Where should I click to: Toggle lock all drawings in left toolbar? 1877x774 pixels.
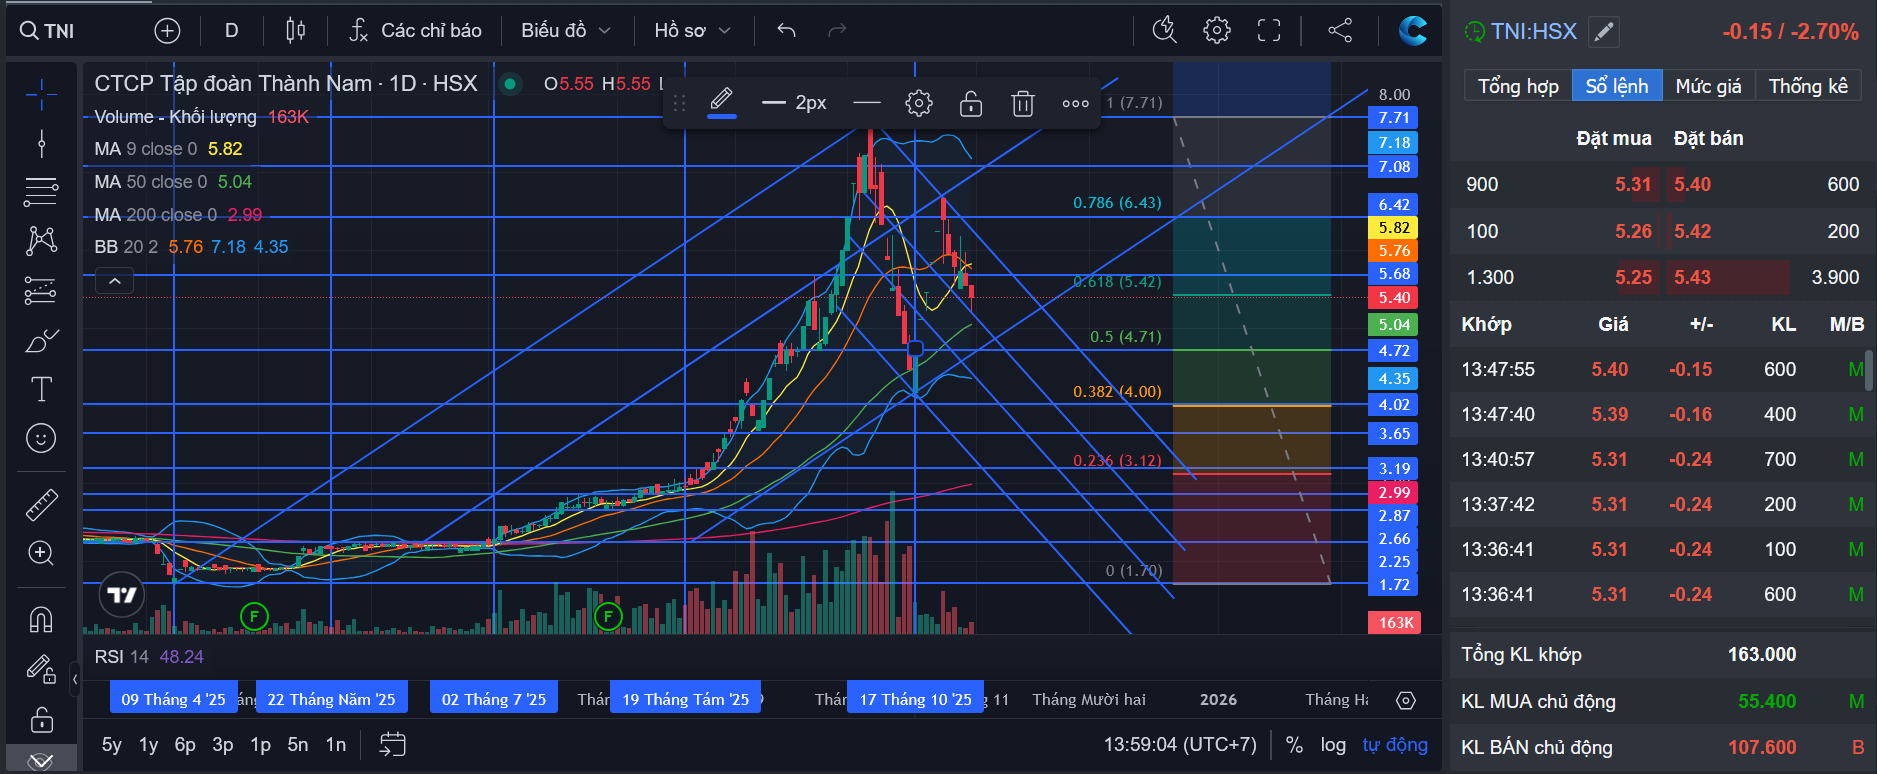tap(41, 719)
